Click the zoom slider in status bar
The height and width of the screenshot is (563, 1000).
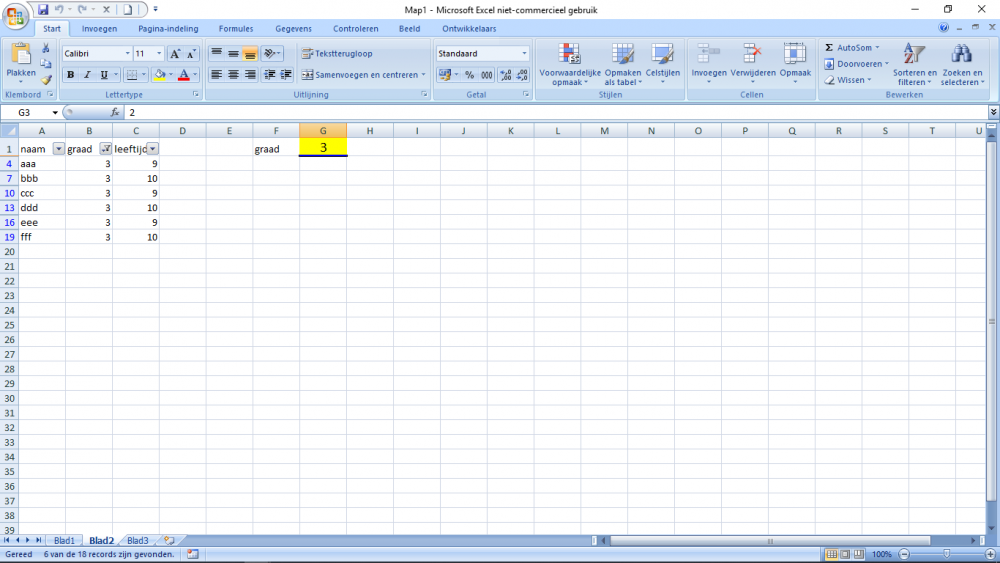coord(947,554)
